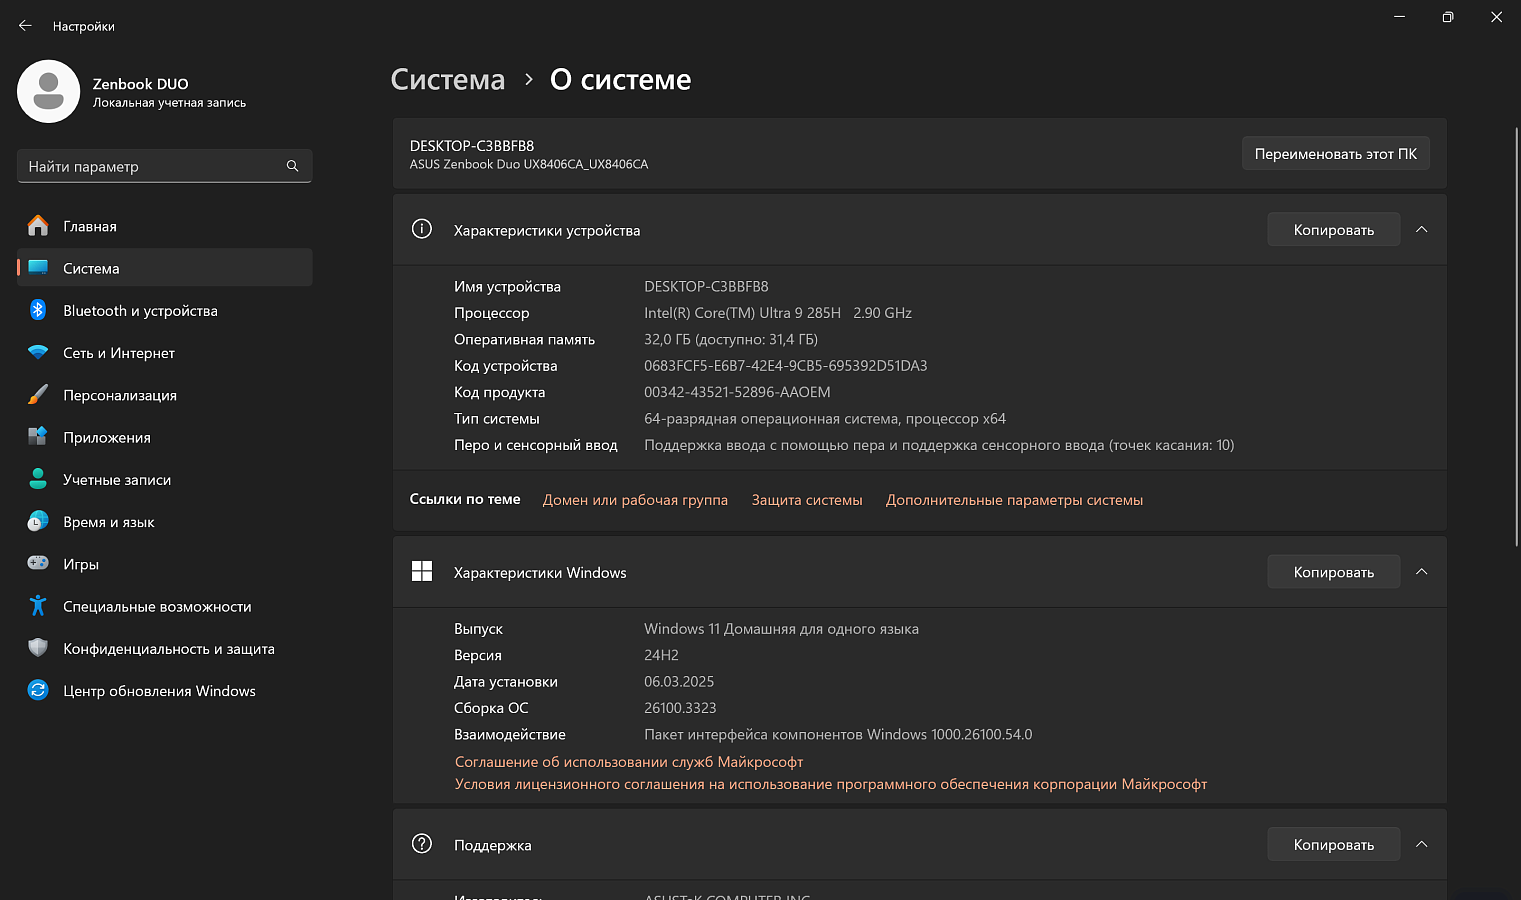Click the RAM value 32,0 ГБ
This screenshot has width=1521, height=900.
click(x=731, y=339)
